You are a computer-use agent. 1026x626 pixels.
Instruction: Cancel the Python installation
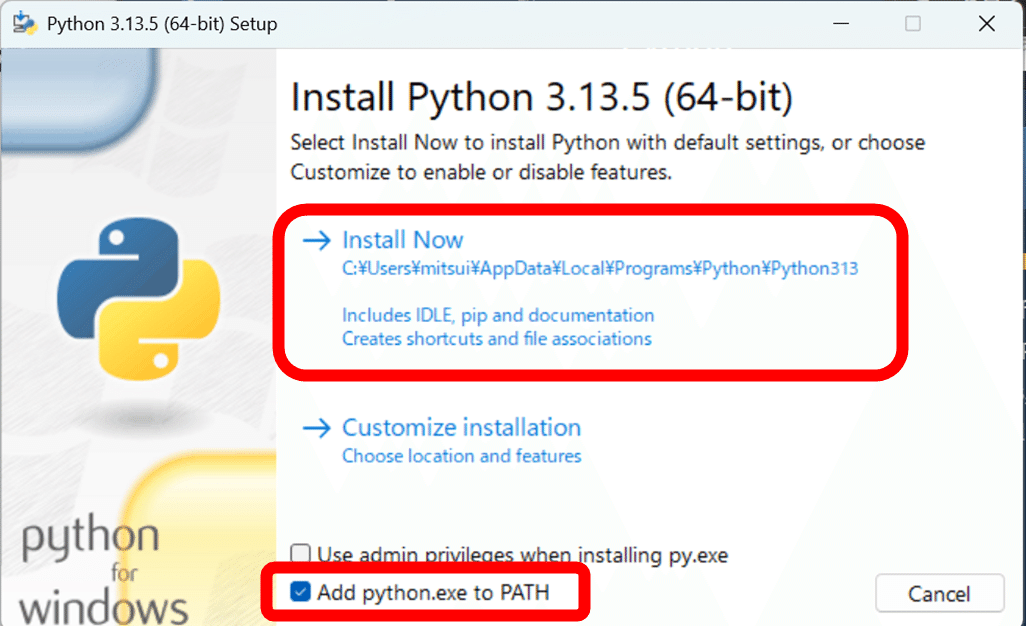click(939, 592)
